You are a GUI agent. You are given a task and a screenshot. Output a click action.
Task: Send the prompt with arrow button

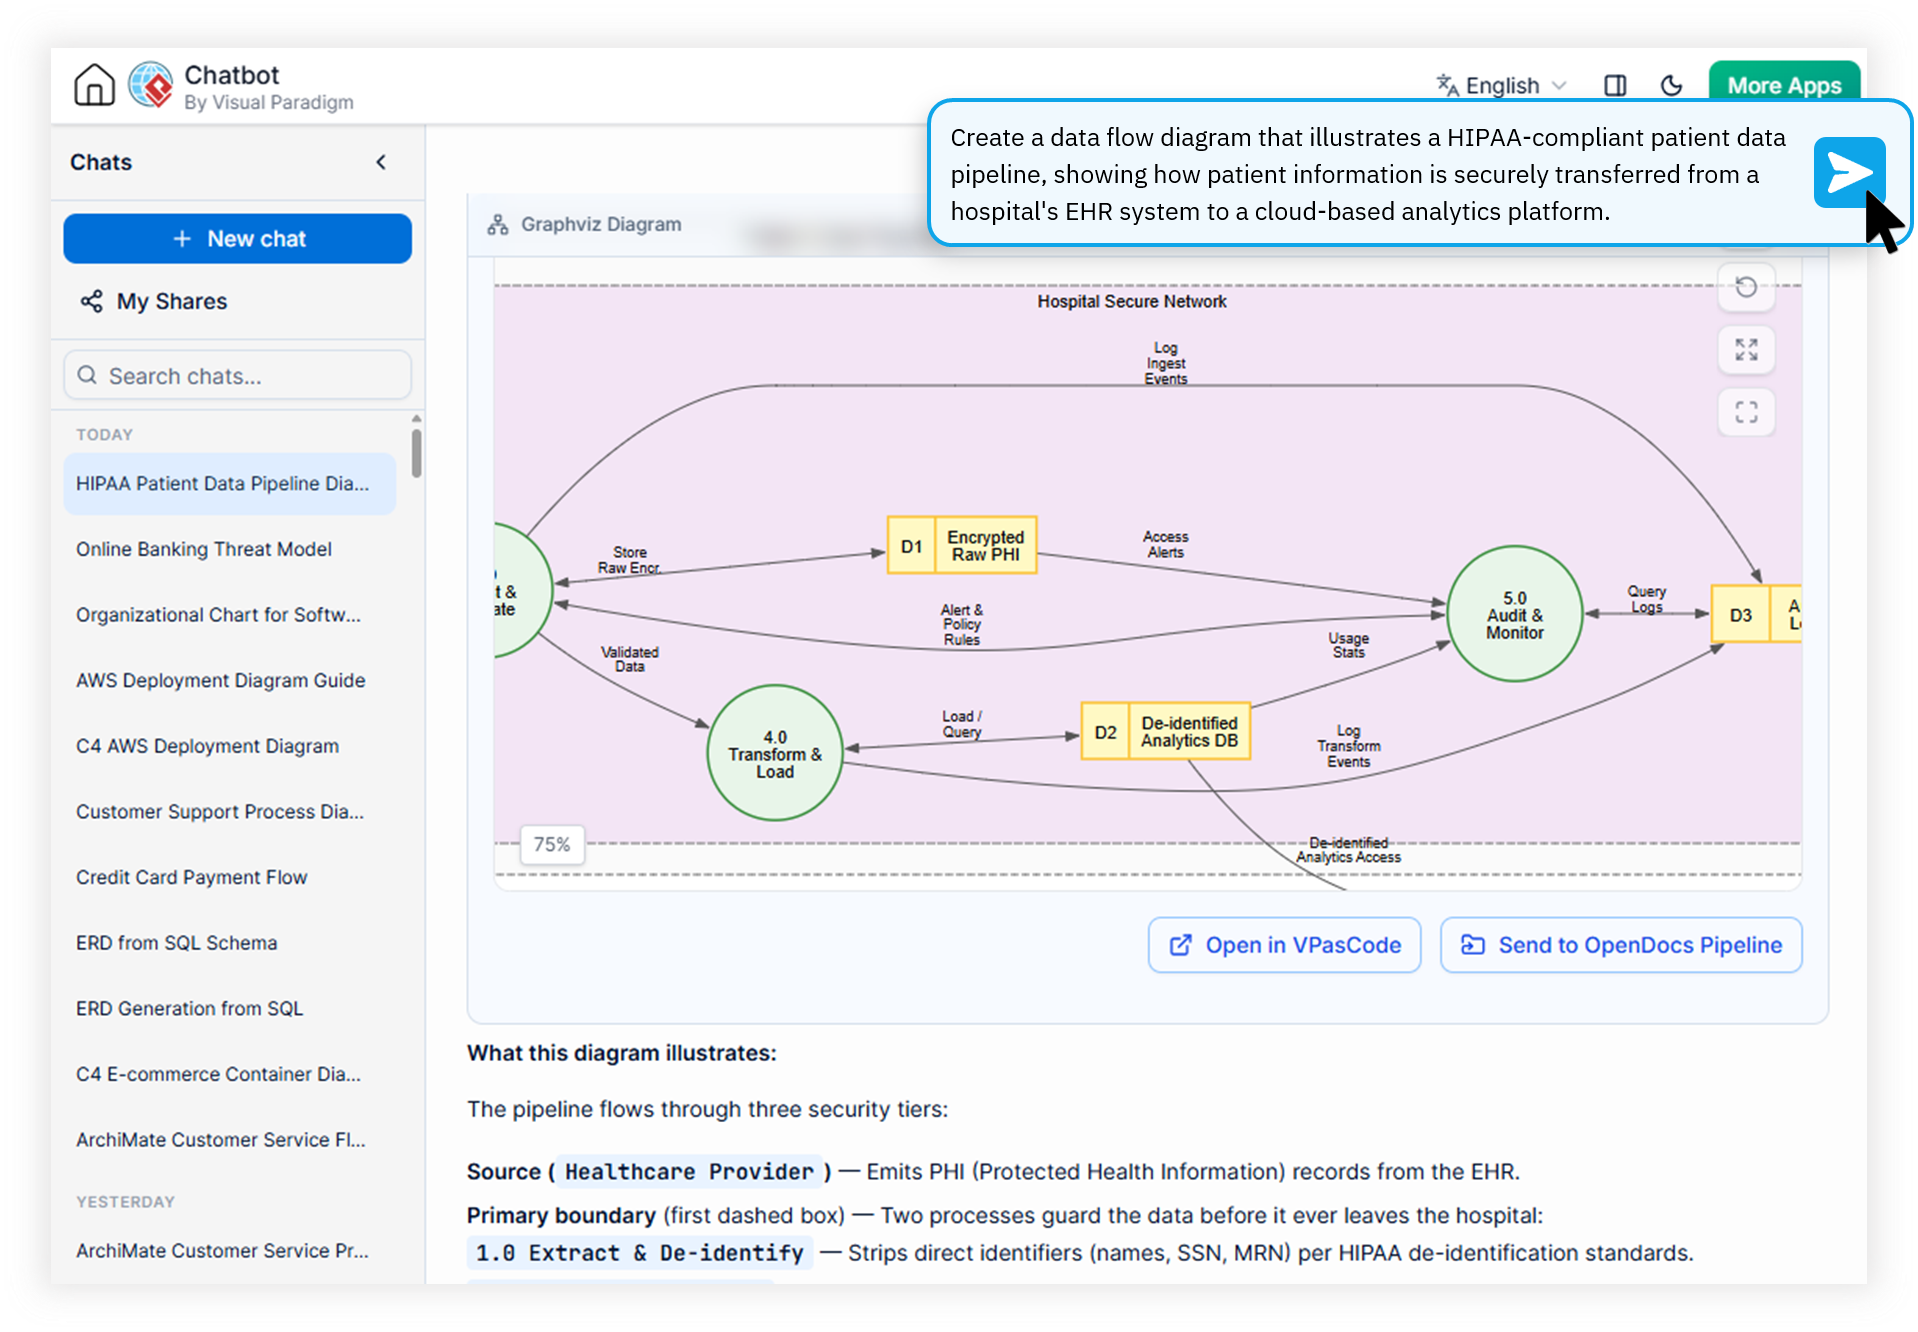pos(1849,172)
